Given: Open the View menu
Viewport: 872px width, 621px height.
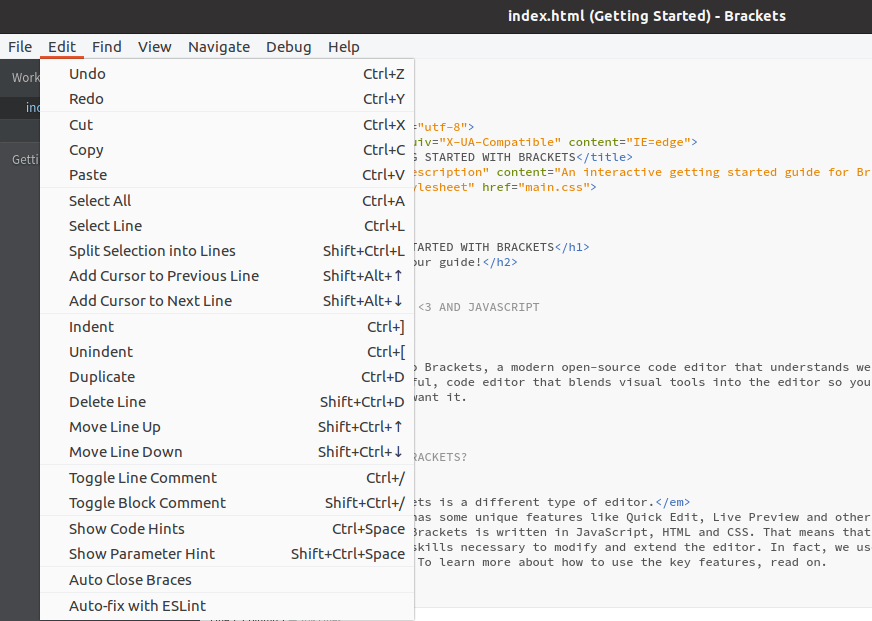Looking at the screenshot, I should (x=155, y=47).
